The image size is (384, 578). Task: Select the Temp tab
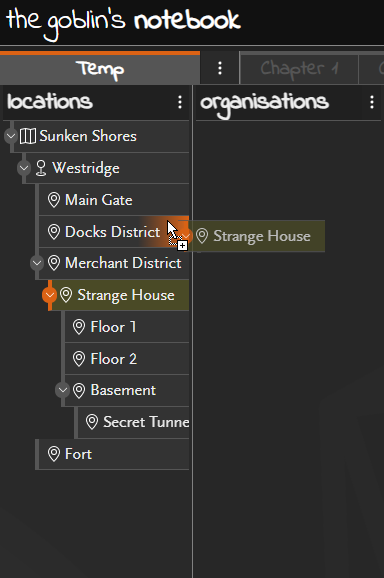click(100, 69)
